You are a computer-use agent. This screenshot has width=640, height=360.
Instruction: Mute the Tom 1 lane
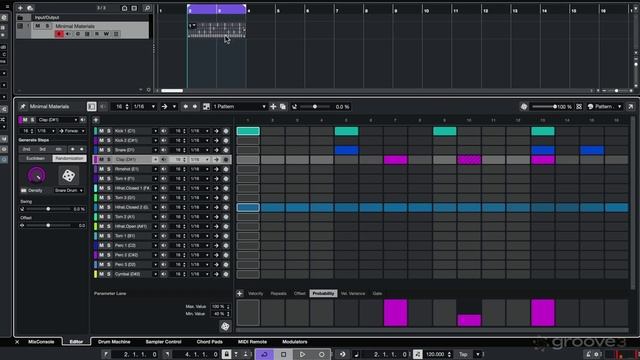pyautogui.click(x=101, y=236)
